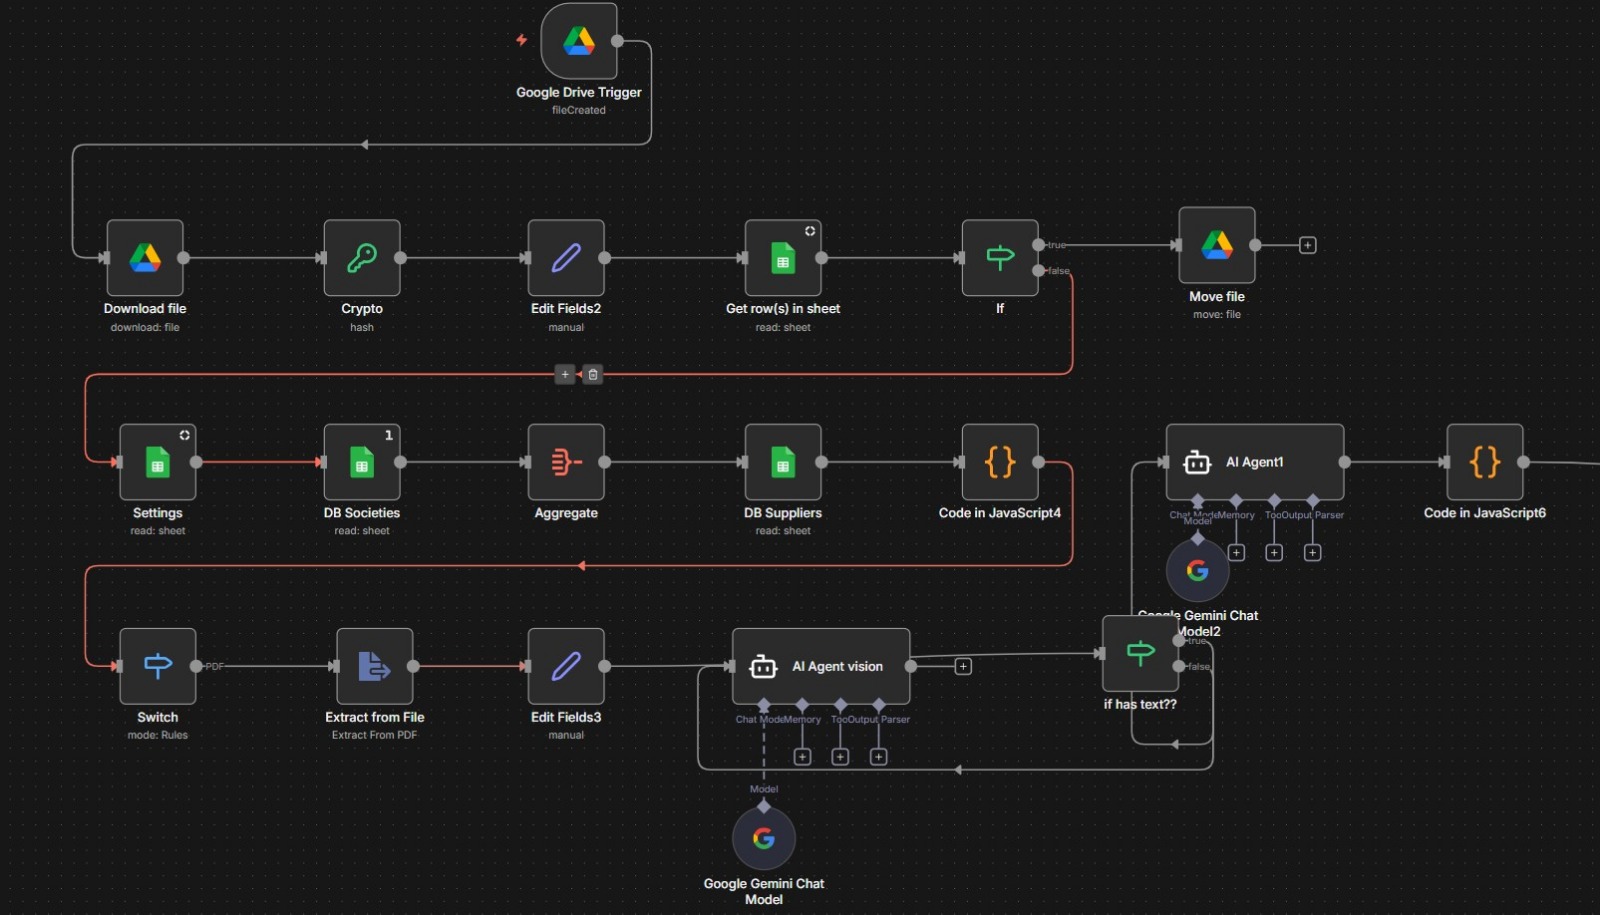This screenshot has height=915, width=1600.
Task: Open the Extract from File node
Action: (x=375, y=666)
